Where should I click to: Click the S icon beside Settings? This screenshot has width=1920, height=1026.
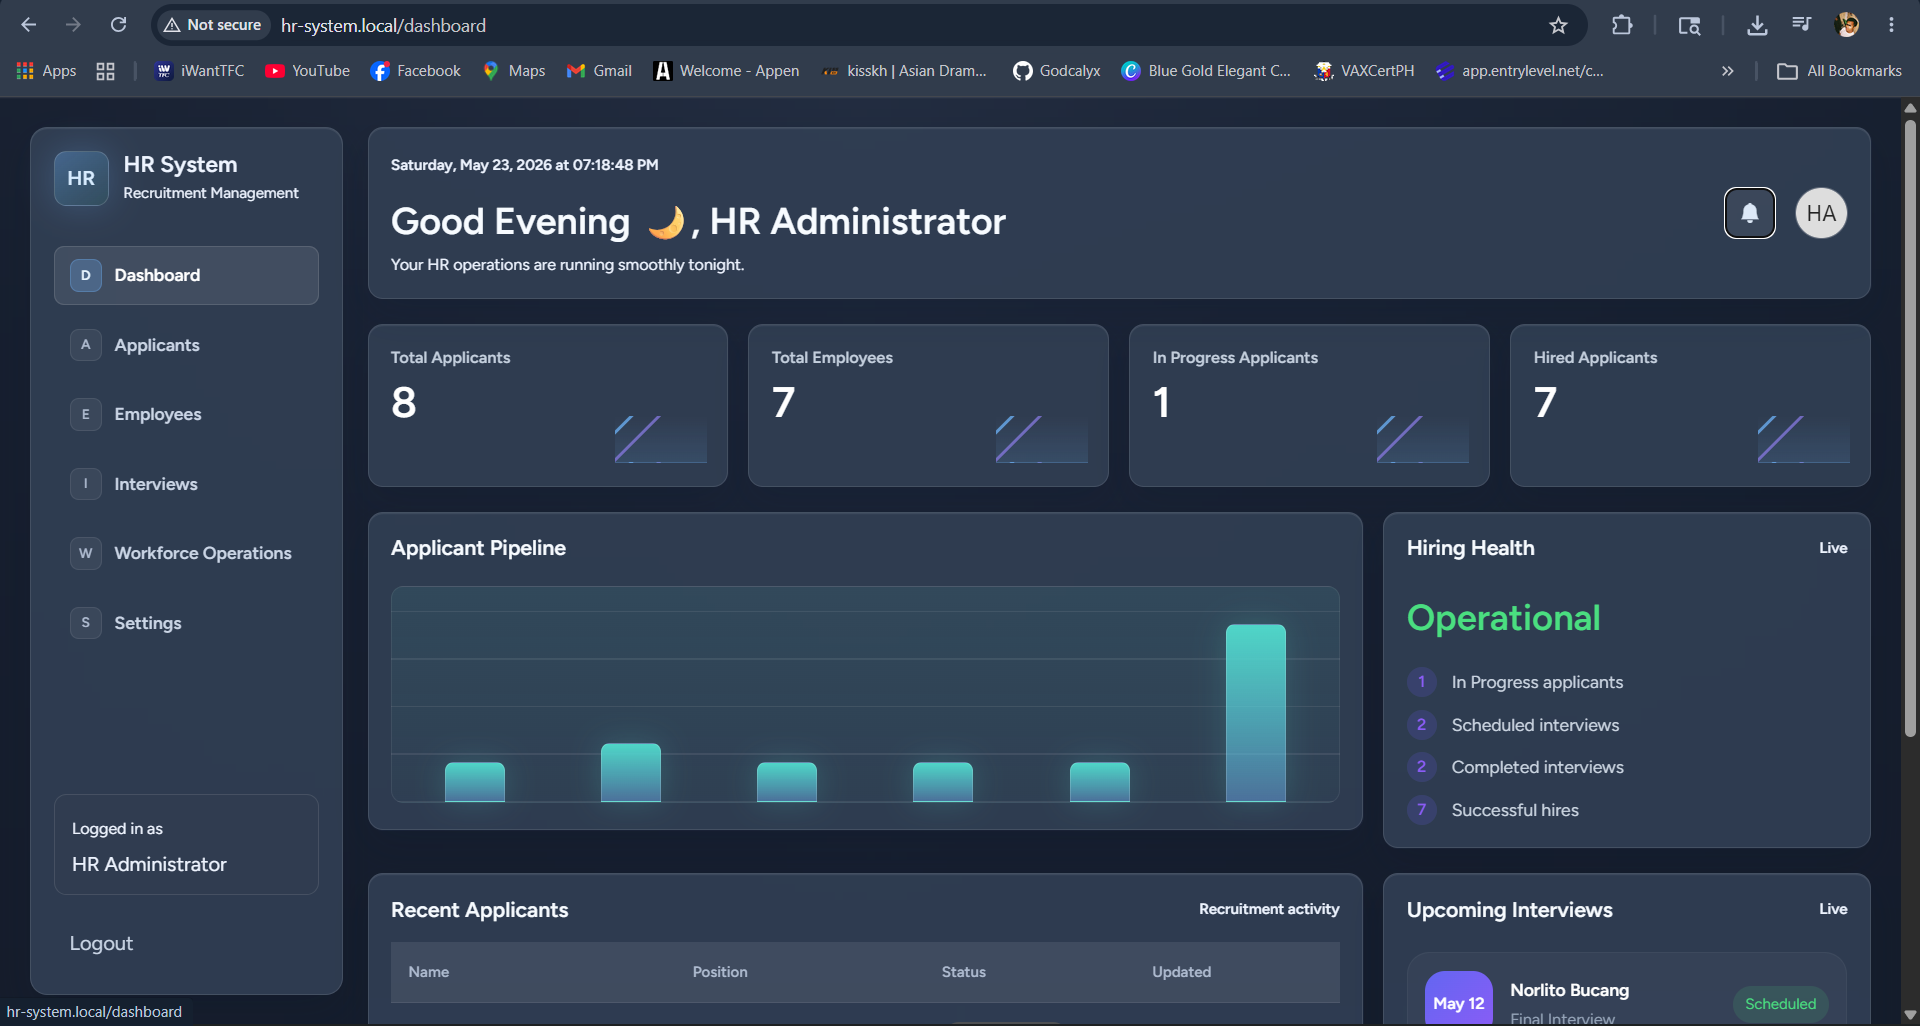[86, 623]
